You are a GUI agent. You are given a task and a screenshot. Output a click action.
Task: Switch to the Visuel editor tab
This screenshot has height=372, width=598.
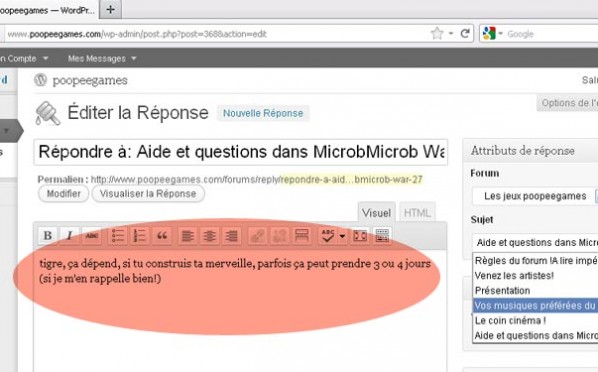pyautogui.click(x=376, y=213)
